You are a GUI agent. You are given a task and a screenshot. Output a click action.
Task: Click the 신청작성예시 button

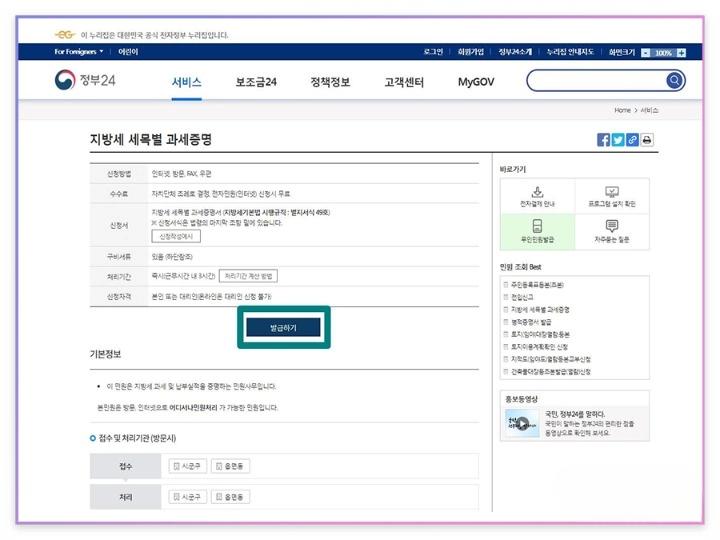pos(176,236)
